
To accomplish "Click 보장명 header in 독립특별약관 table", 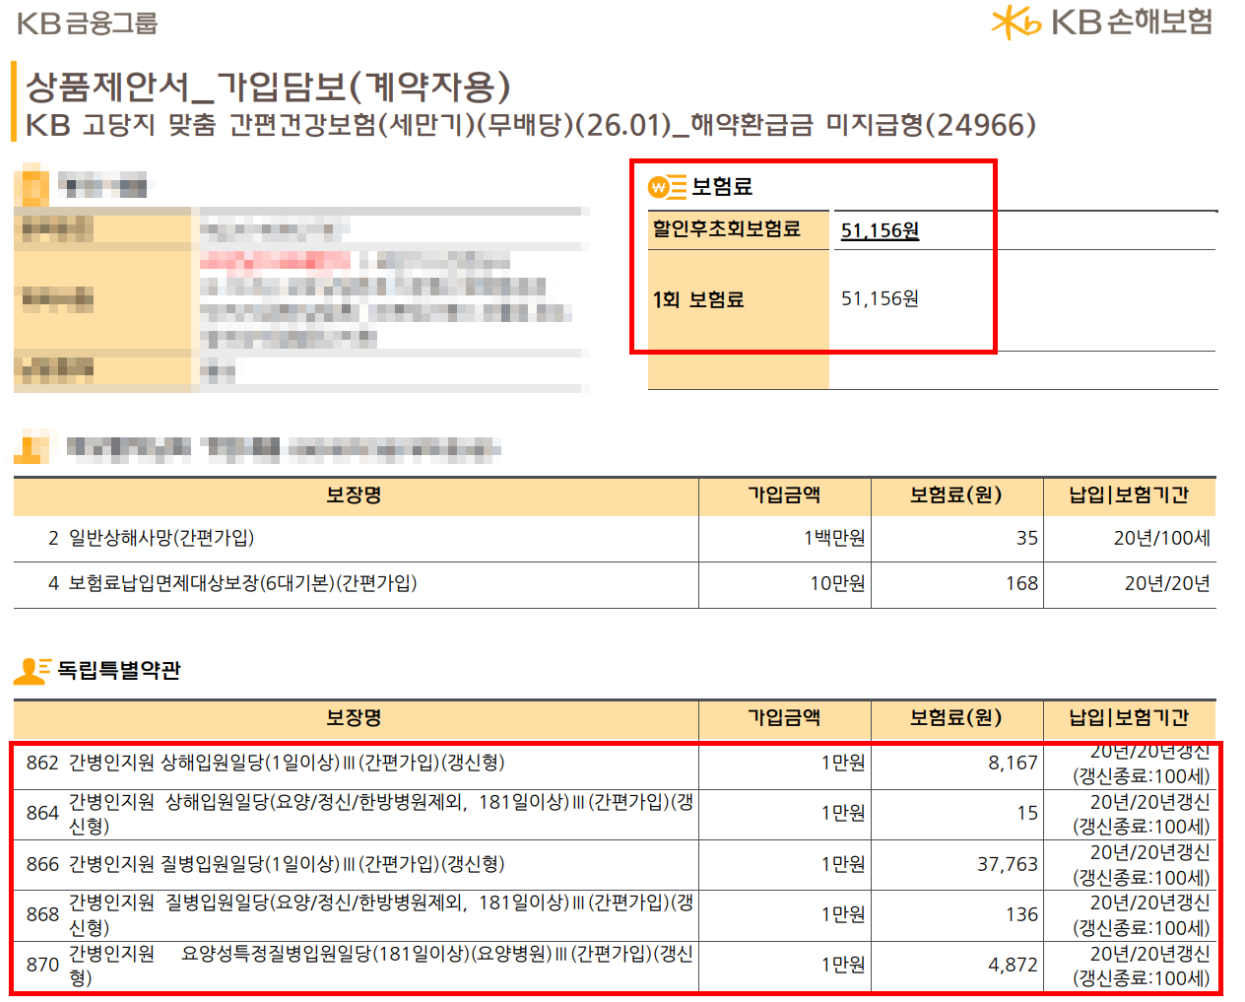I will point(354,718).
